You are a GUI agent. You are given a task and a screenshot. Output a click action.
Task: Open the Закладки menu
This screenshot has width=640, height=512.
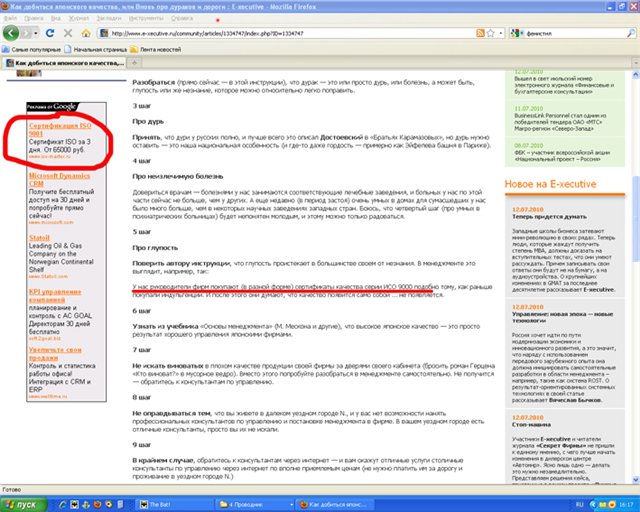[x=109, y=18]
